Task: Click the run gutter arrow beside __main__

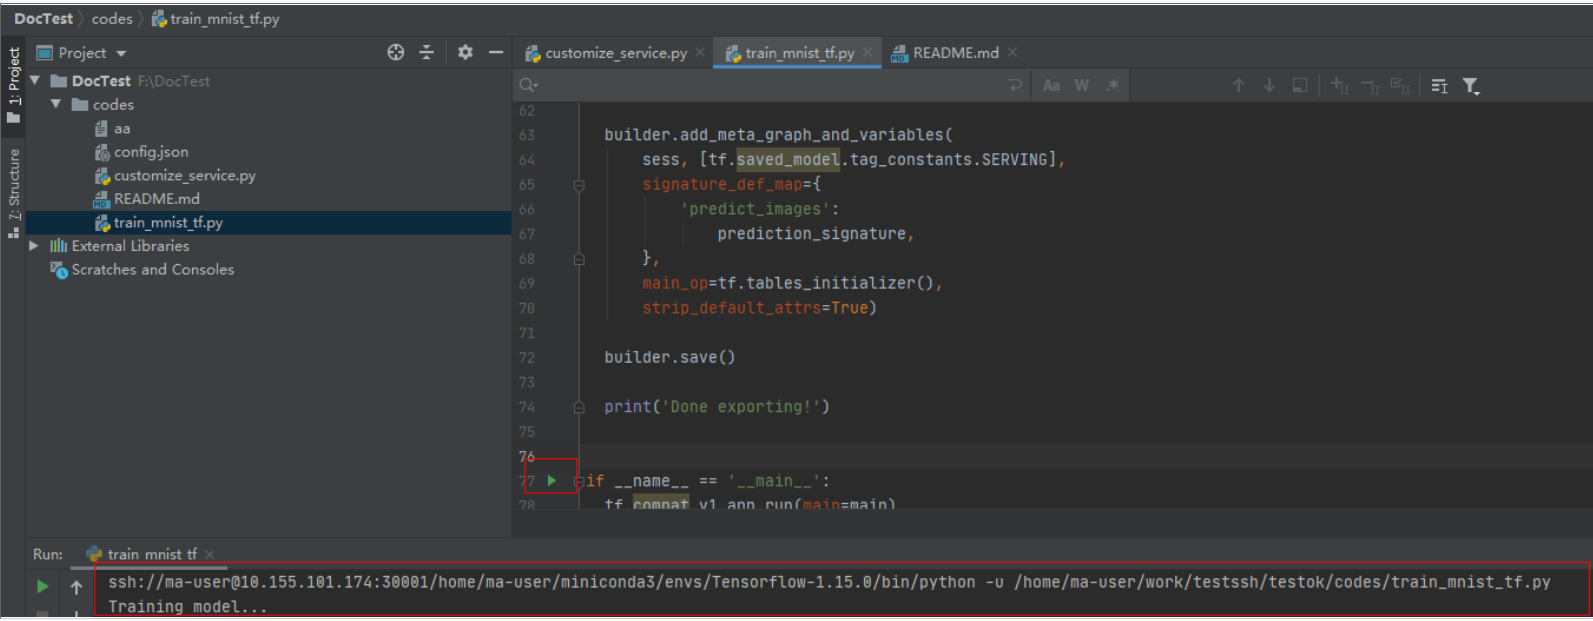Action: (x=551, y=481)
